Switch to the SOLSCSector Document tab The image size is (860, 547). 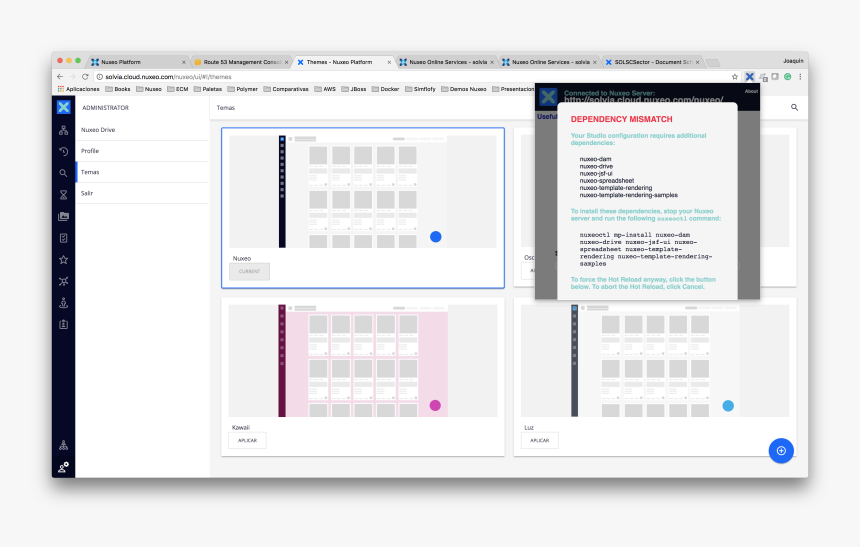[x=653, y=62]
